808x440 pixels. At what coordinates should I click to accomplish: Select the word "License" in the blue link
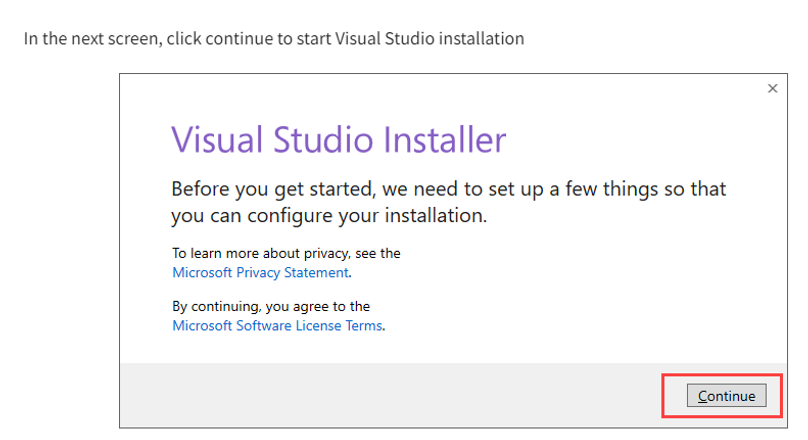point(320,325)
